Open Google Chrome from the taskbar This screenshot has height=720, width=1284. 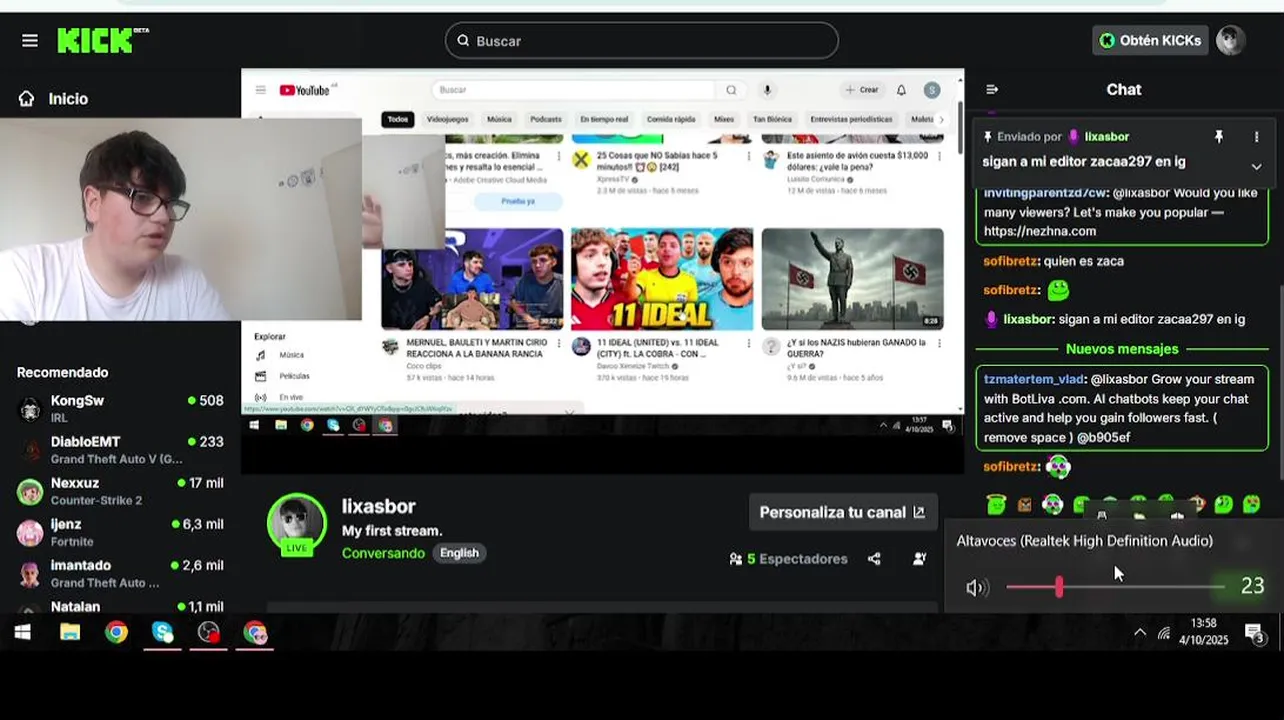[x=117, y=633]
